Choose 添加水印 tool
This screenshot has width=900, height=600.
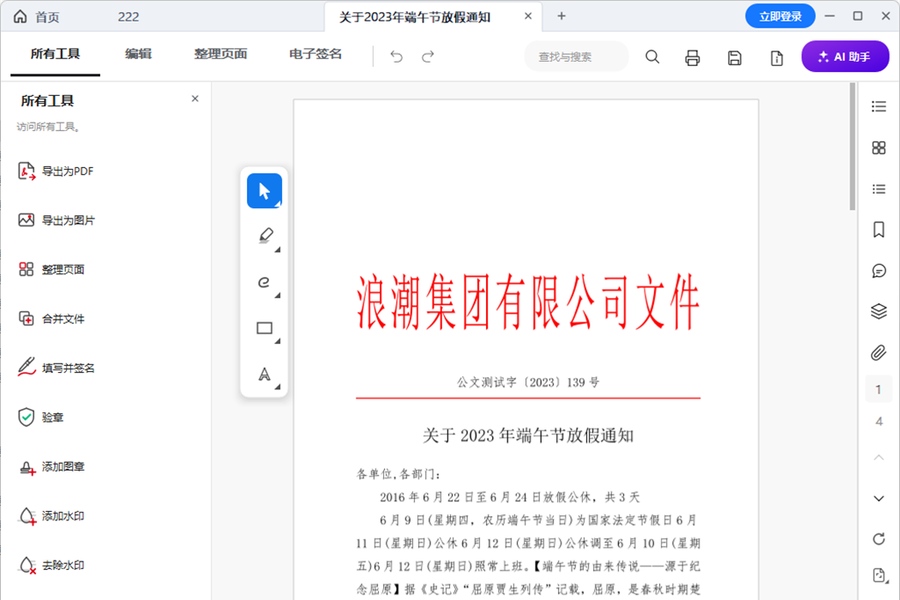51,516
